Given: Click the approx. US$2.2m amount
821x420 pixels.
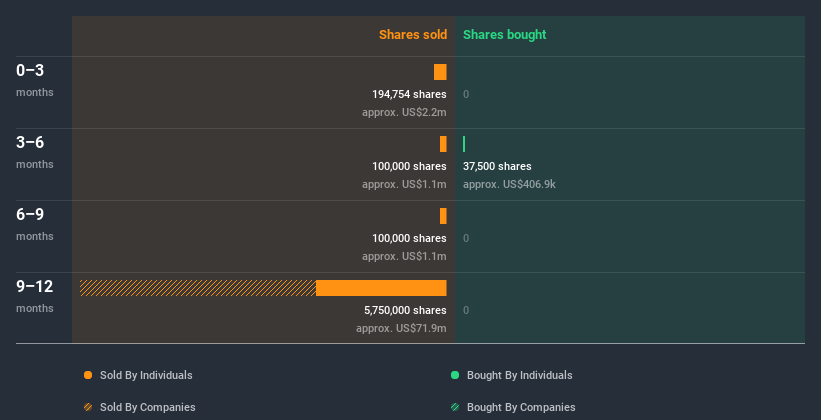Looking at the screenshot, I should 404,112.
